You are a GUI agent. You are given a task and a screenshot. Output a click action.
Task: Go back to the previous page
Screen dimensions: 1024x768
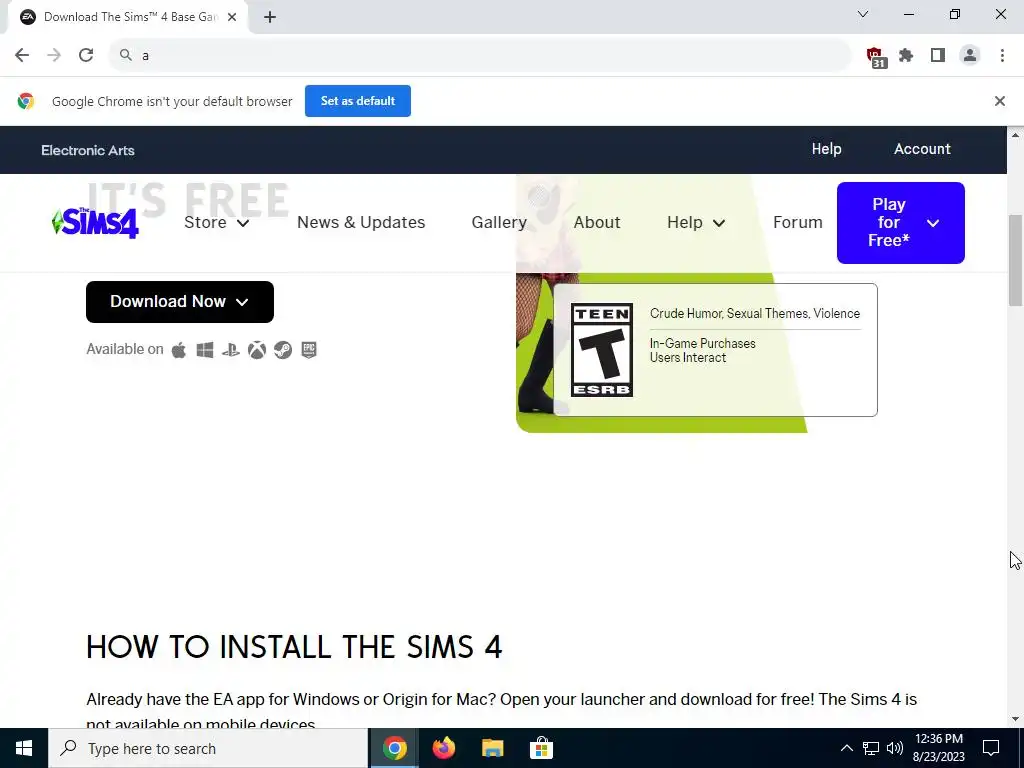(22, 56)
